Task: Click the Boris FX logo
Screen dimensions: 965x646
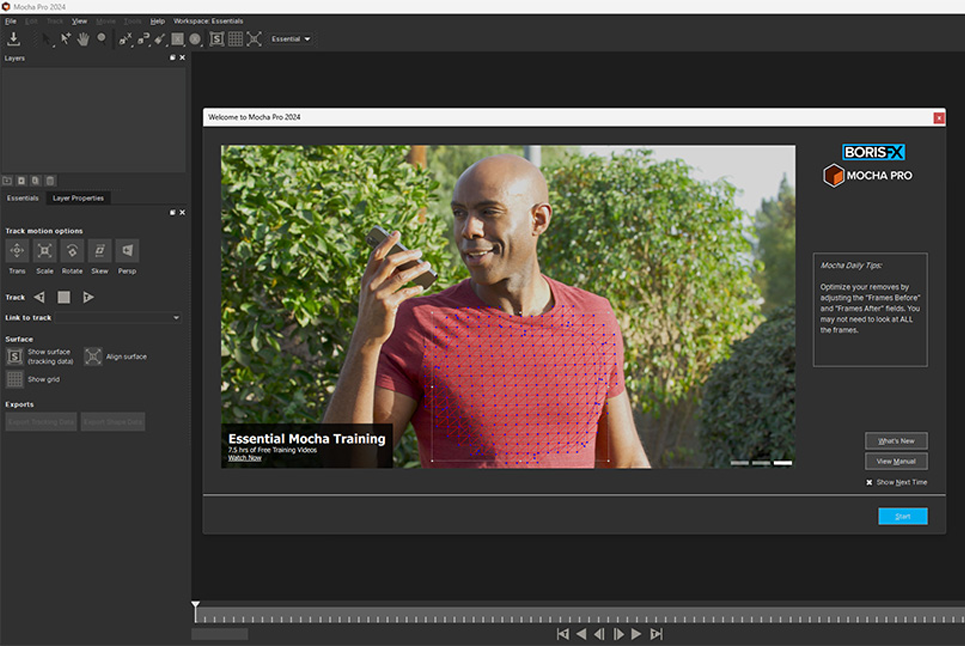Action: (873, 152)
